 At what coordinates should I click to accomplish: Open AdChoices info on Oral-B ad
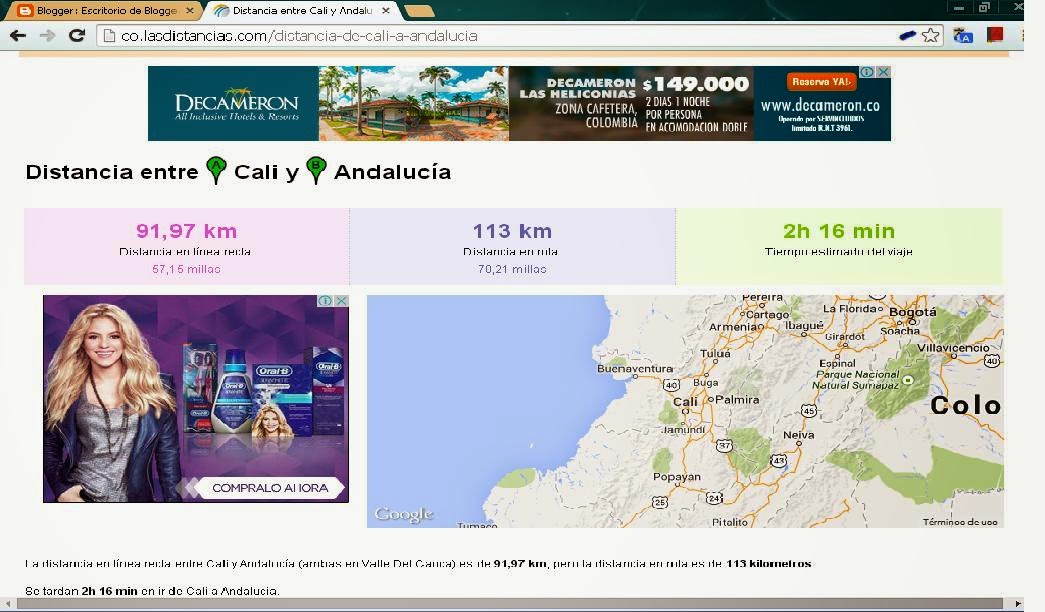click(x=325, y=301)
